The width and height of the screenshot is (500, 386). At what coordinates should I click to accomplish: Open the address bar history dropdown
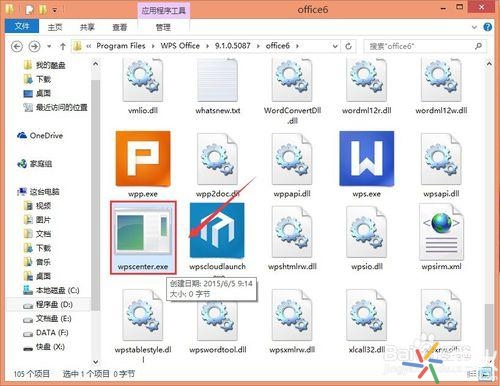[335, 46]
